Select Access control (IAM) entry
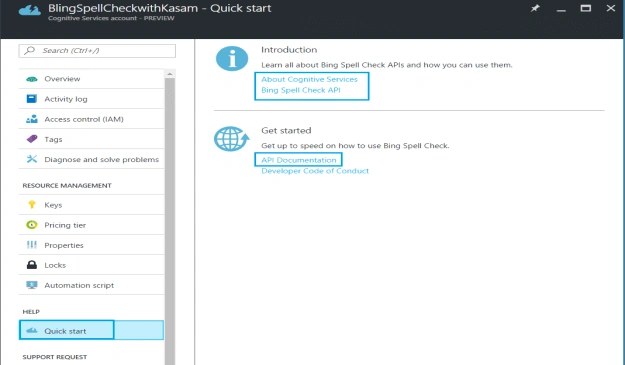 (x=91, y=119)
